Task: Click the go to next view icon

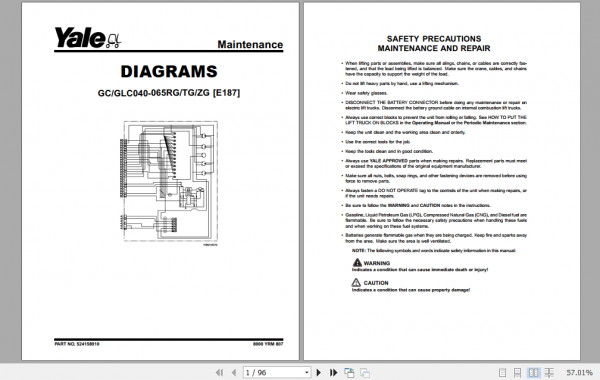Action: [365, 372]
